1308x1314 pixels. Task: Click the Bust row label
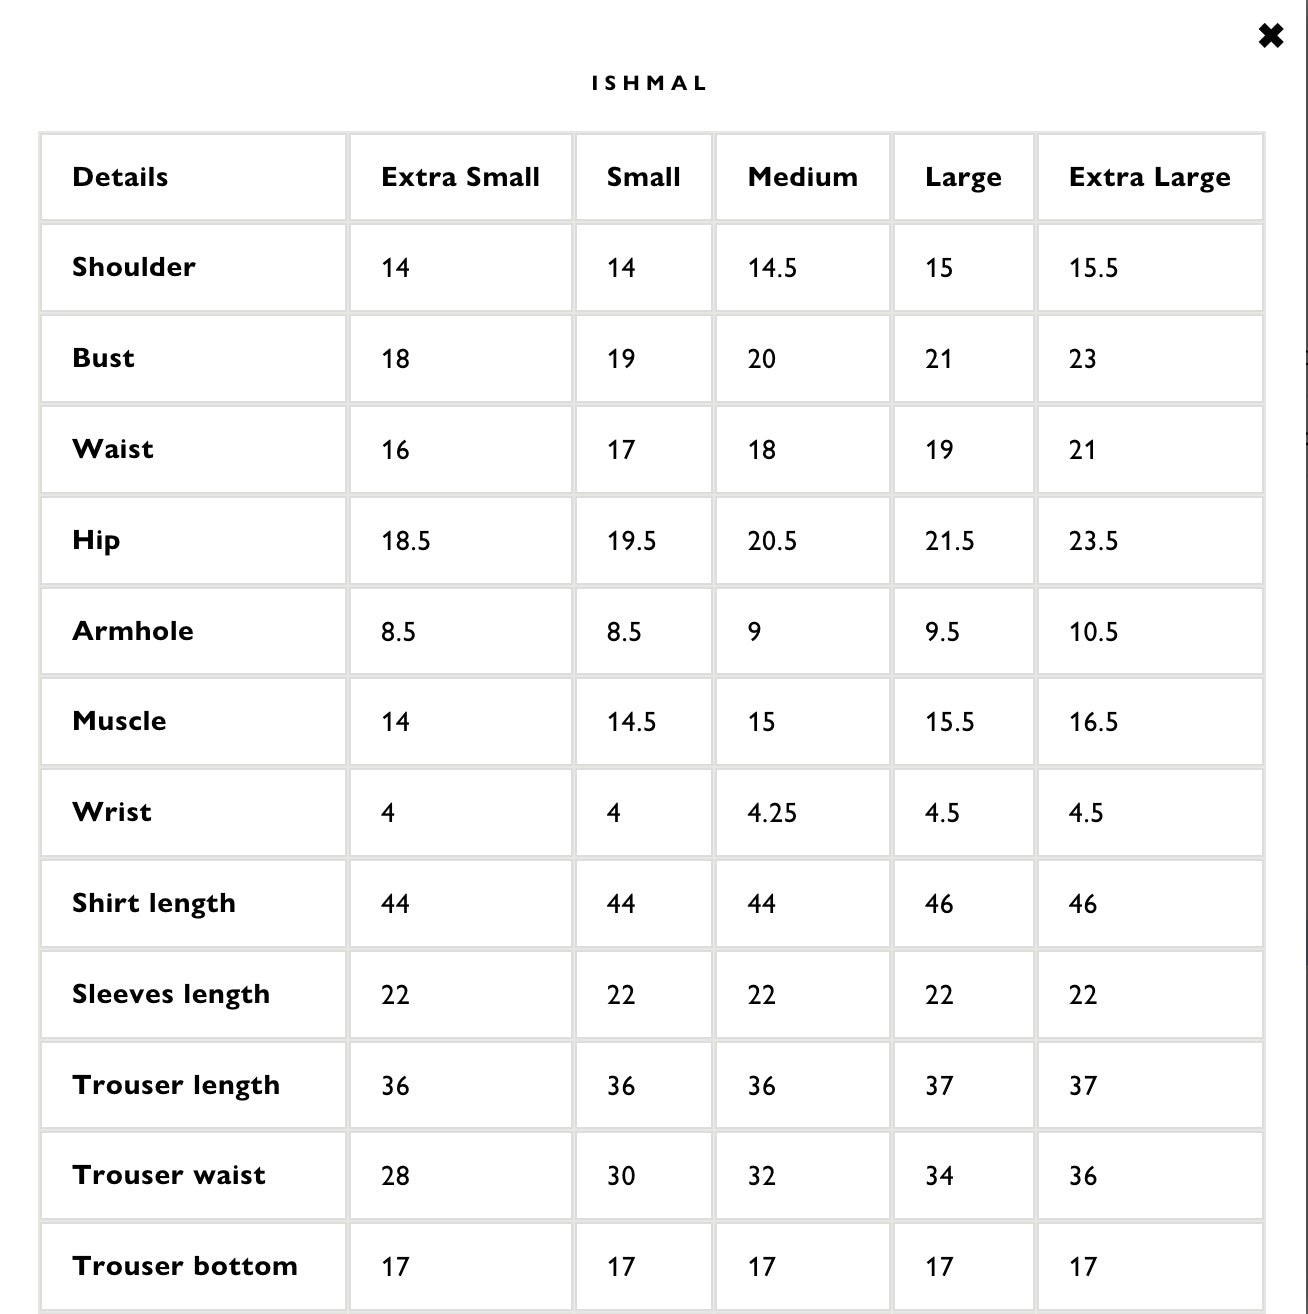103,358
